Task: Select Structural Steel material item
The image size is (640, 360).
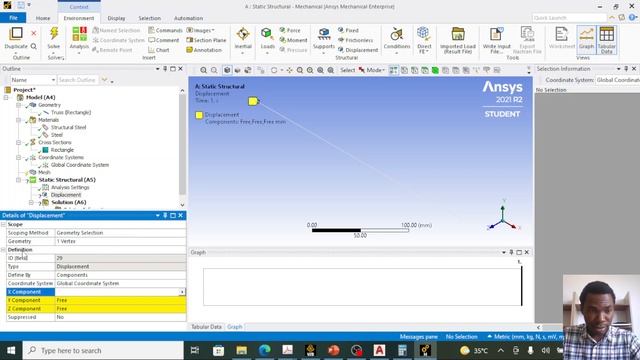Action: [x=68, y=127]
